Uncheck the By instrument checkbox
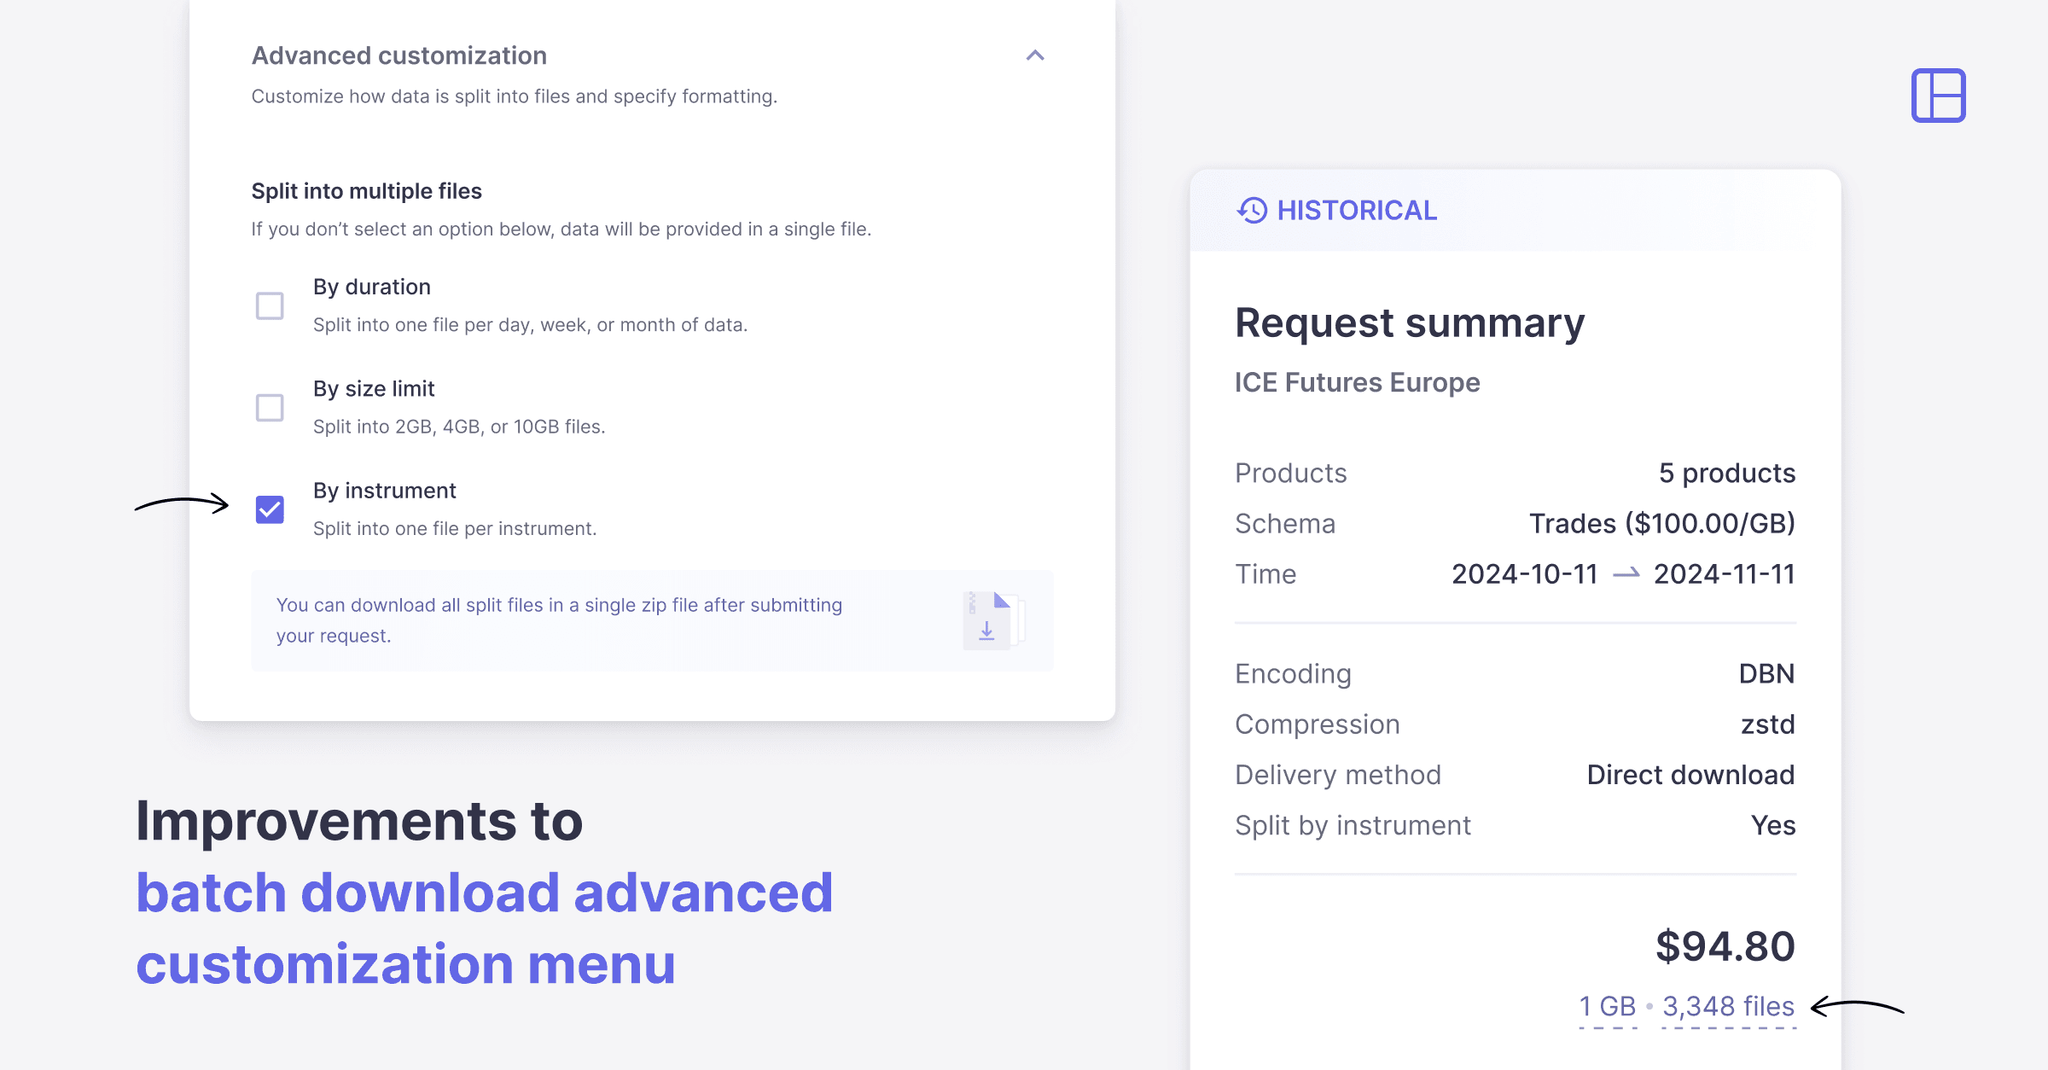This screenshot has width=2048, height=1070. (x=270, y=510)
